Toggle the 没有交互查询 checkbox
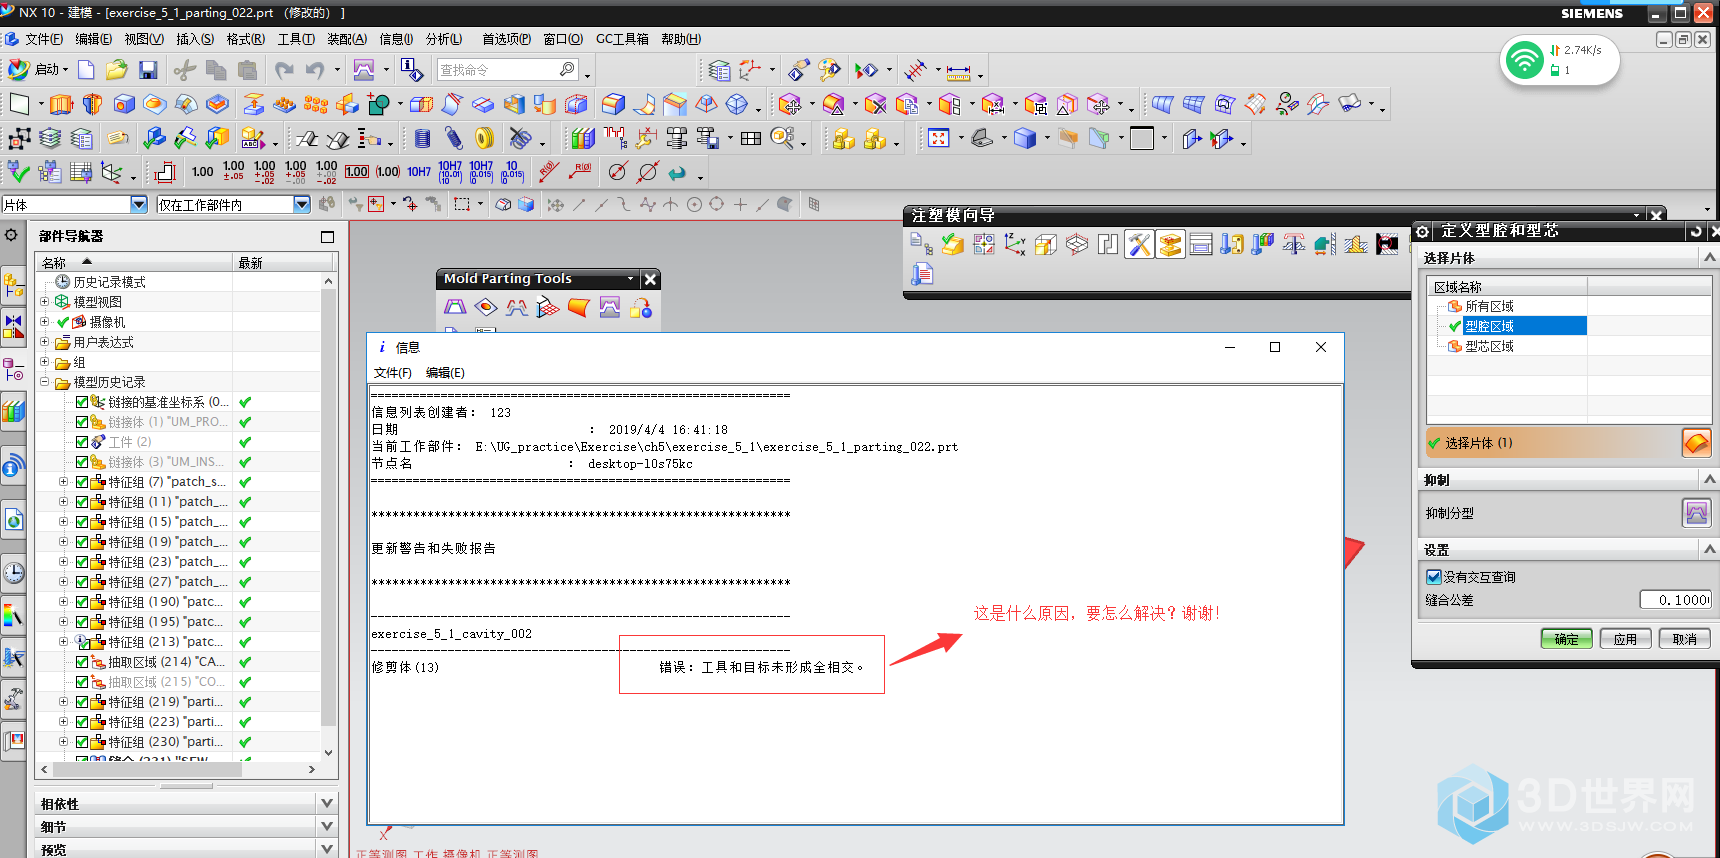This screenshot has width=1720, height=858. (1434, 577)
